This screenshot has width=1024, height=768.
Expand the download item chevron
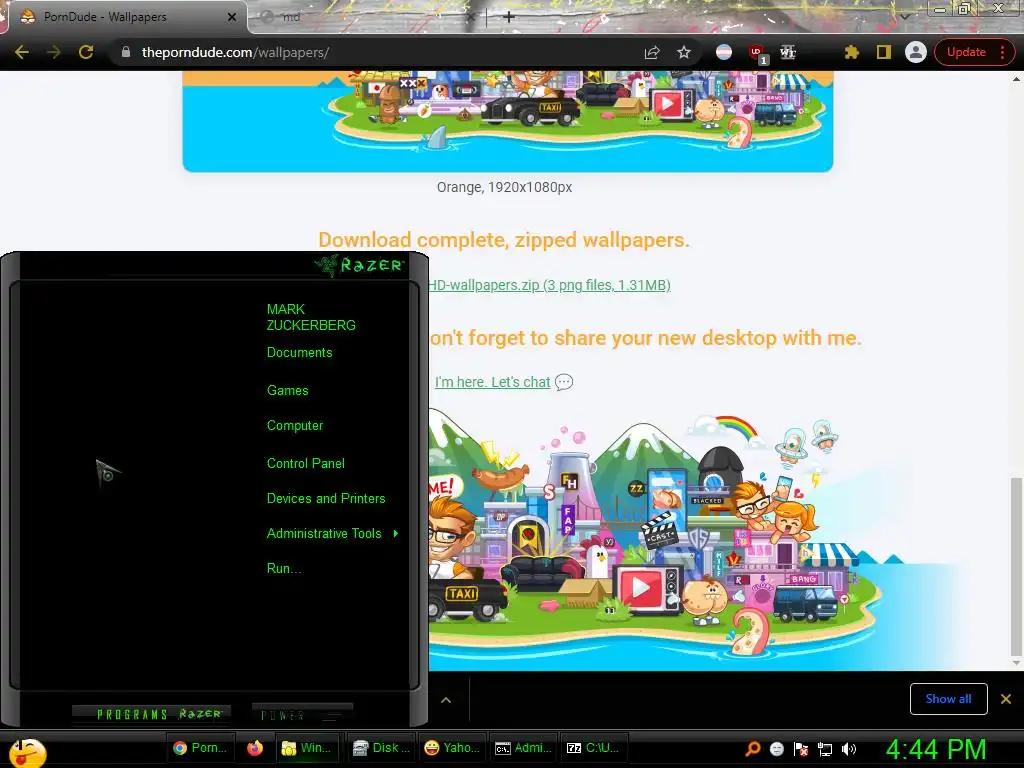click(x=446, y=700)
